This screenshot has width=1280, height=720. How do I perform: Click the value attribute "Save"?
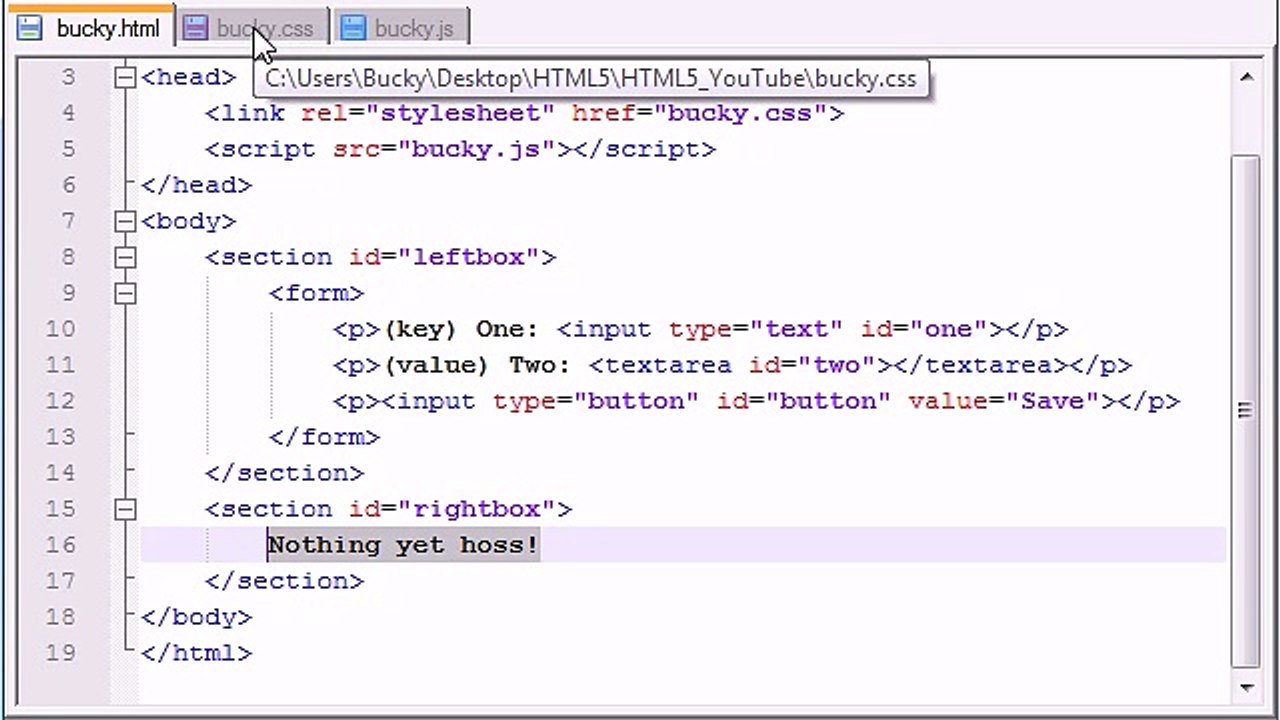pos(1052,401)
